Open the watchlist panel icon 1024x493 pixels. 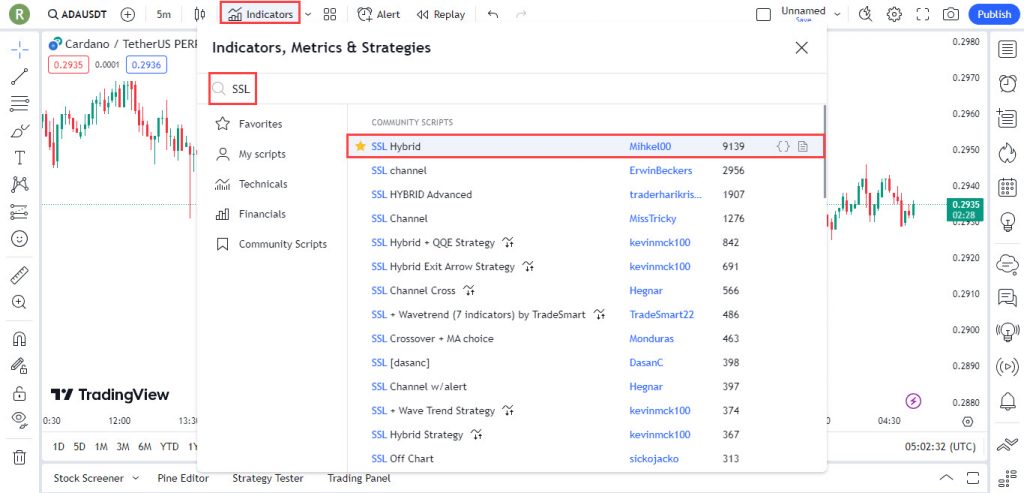coord(1007,50)
